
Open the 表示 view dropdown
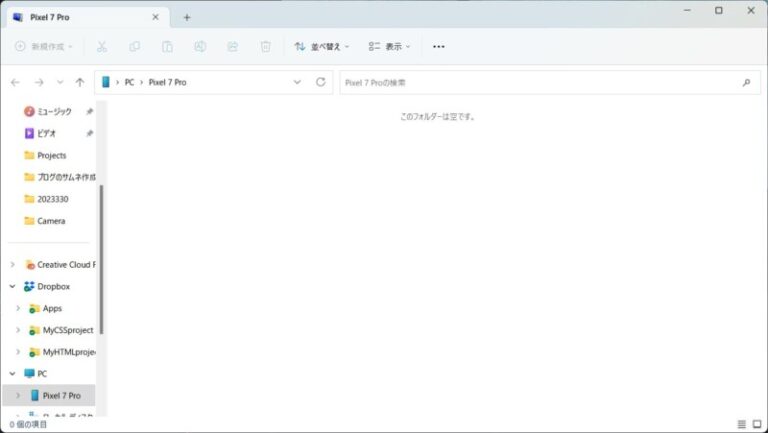point(389,46)
